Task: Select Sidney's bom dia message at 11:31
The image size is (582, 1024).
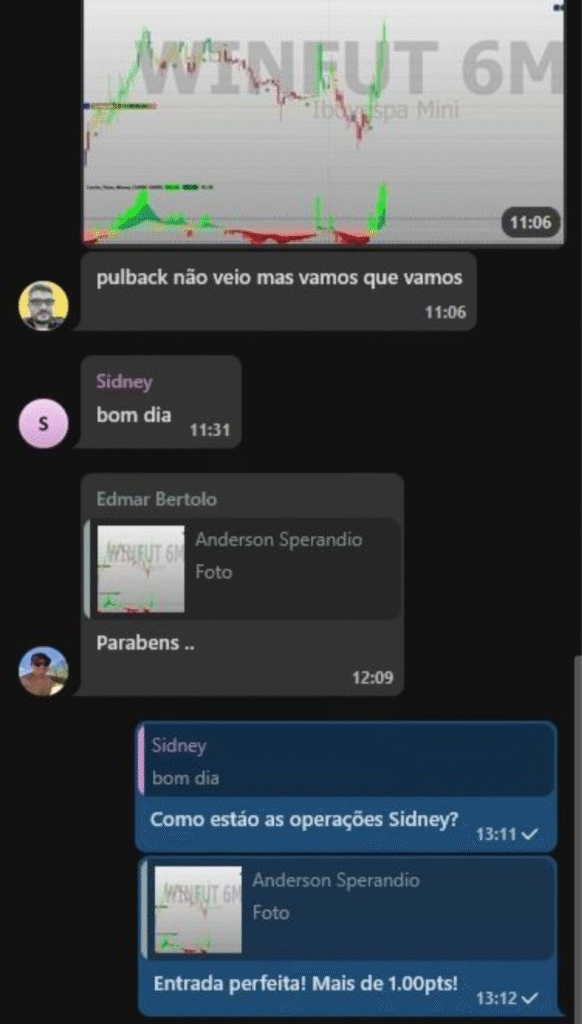Action: pos(161,402)
